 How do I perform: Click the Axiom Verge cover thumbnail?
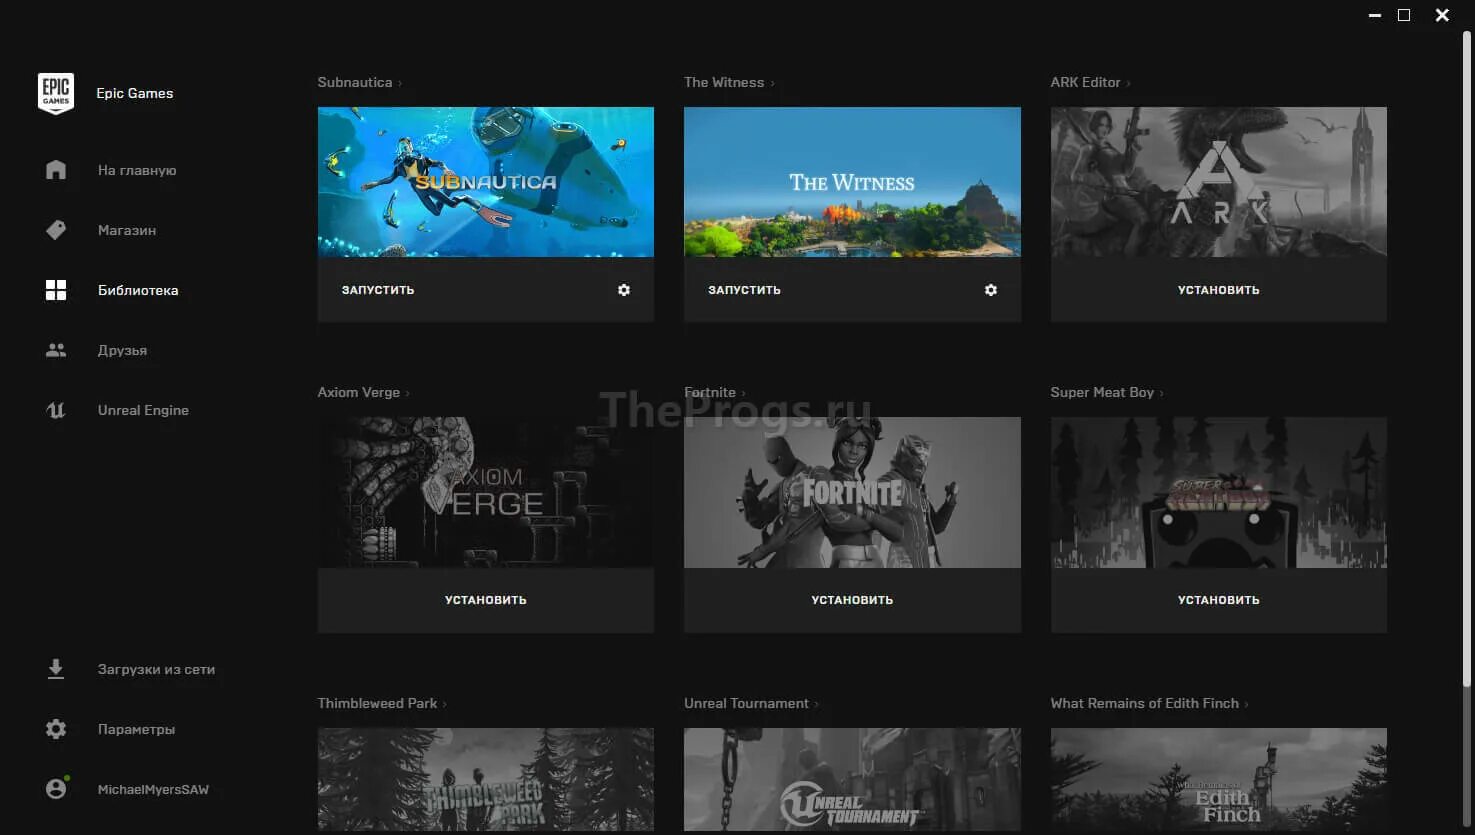click(486, 492)
